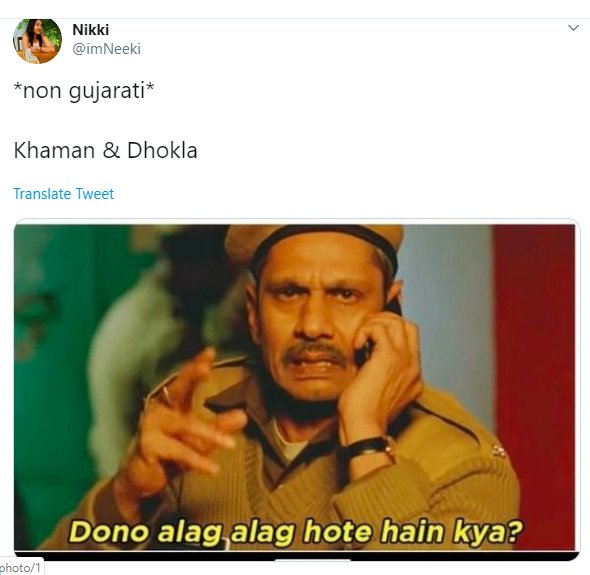Click the 'Khaman & Dhokla' tweet line

(105, 150)
